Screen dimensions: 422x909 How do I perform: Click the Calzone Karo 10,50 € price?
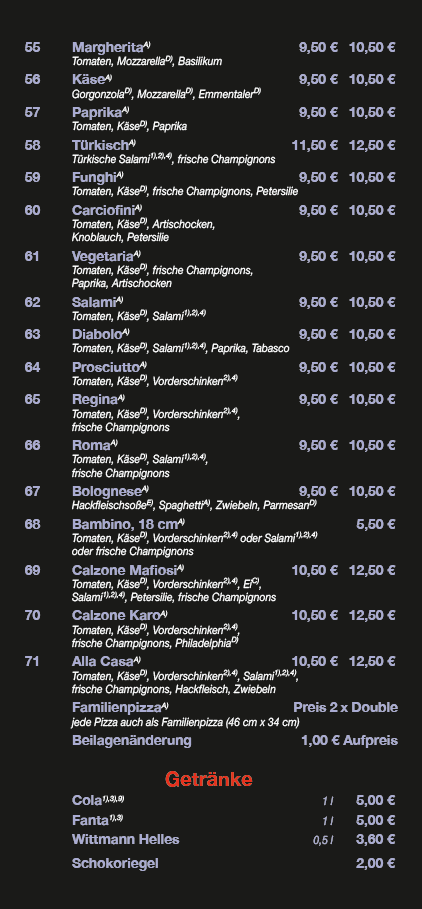[315, 615]
